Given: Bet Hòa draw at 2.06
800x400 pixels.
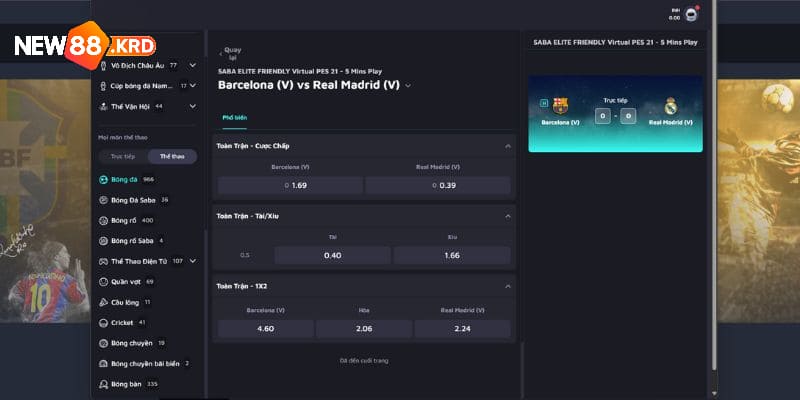Looking at the screenshot, I should click(x=364, y=329).
